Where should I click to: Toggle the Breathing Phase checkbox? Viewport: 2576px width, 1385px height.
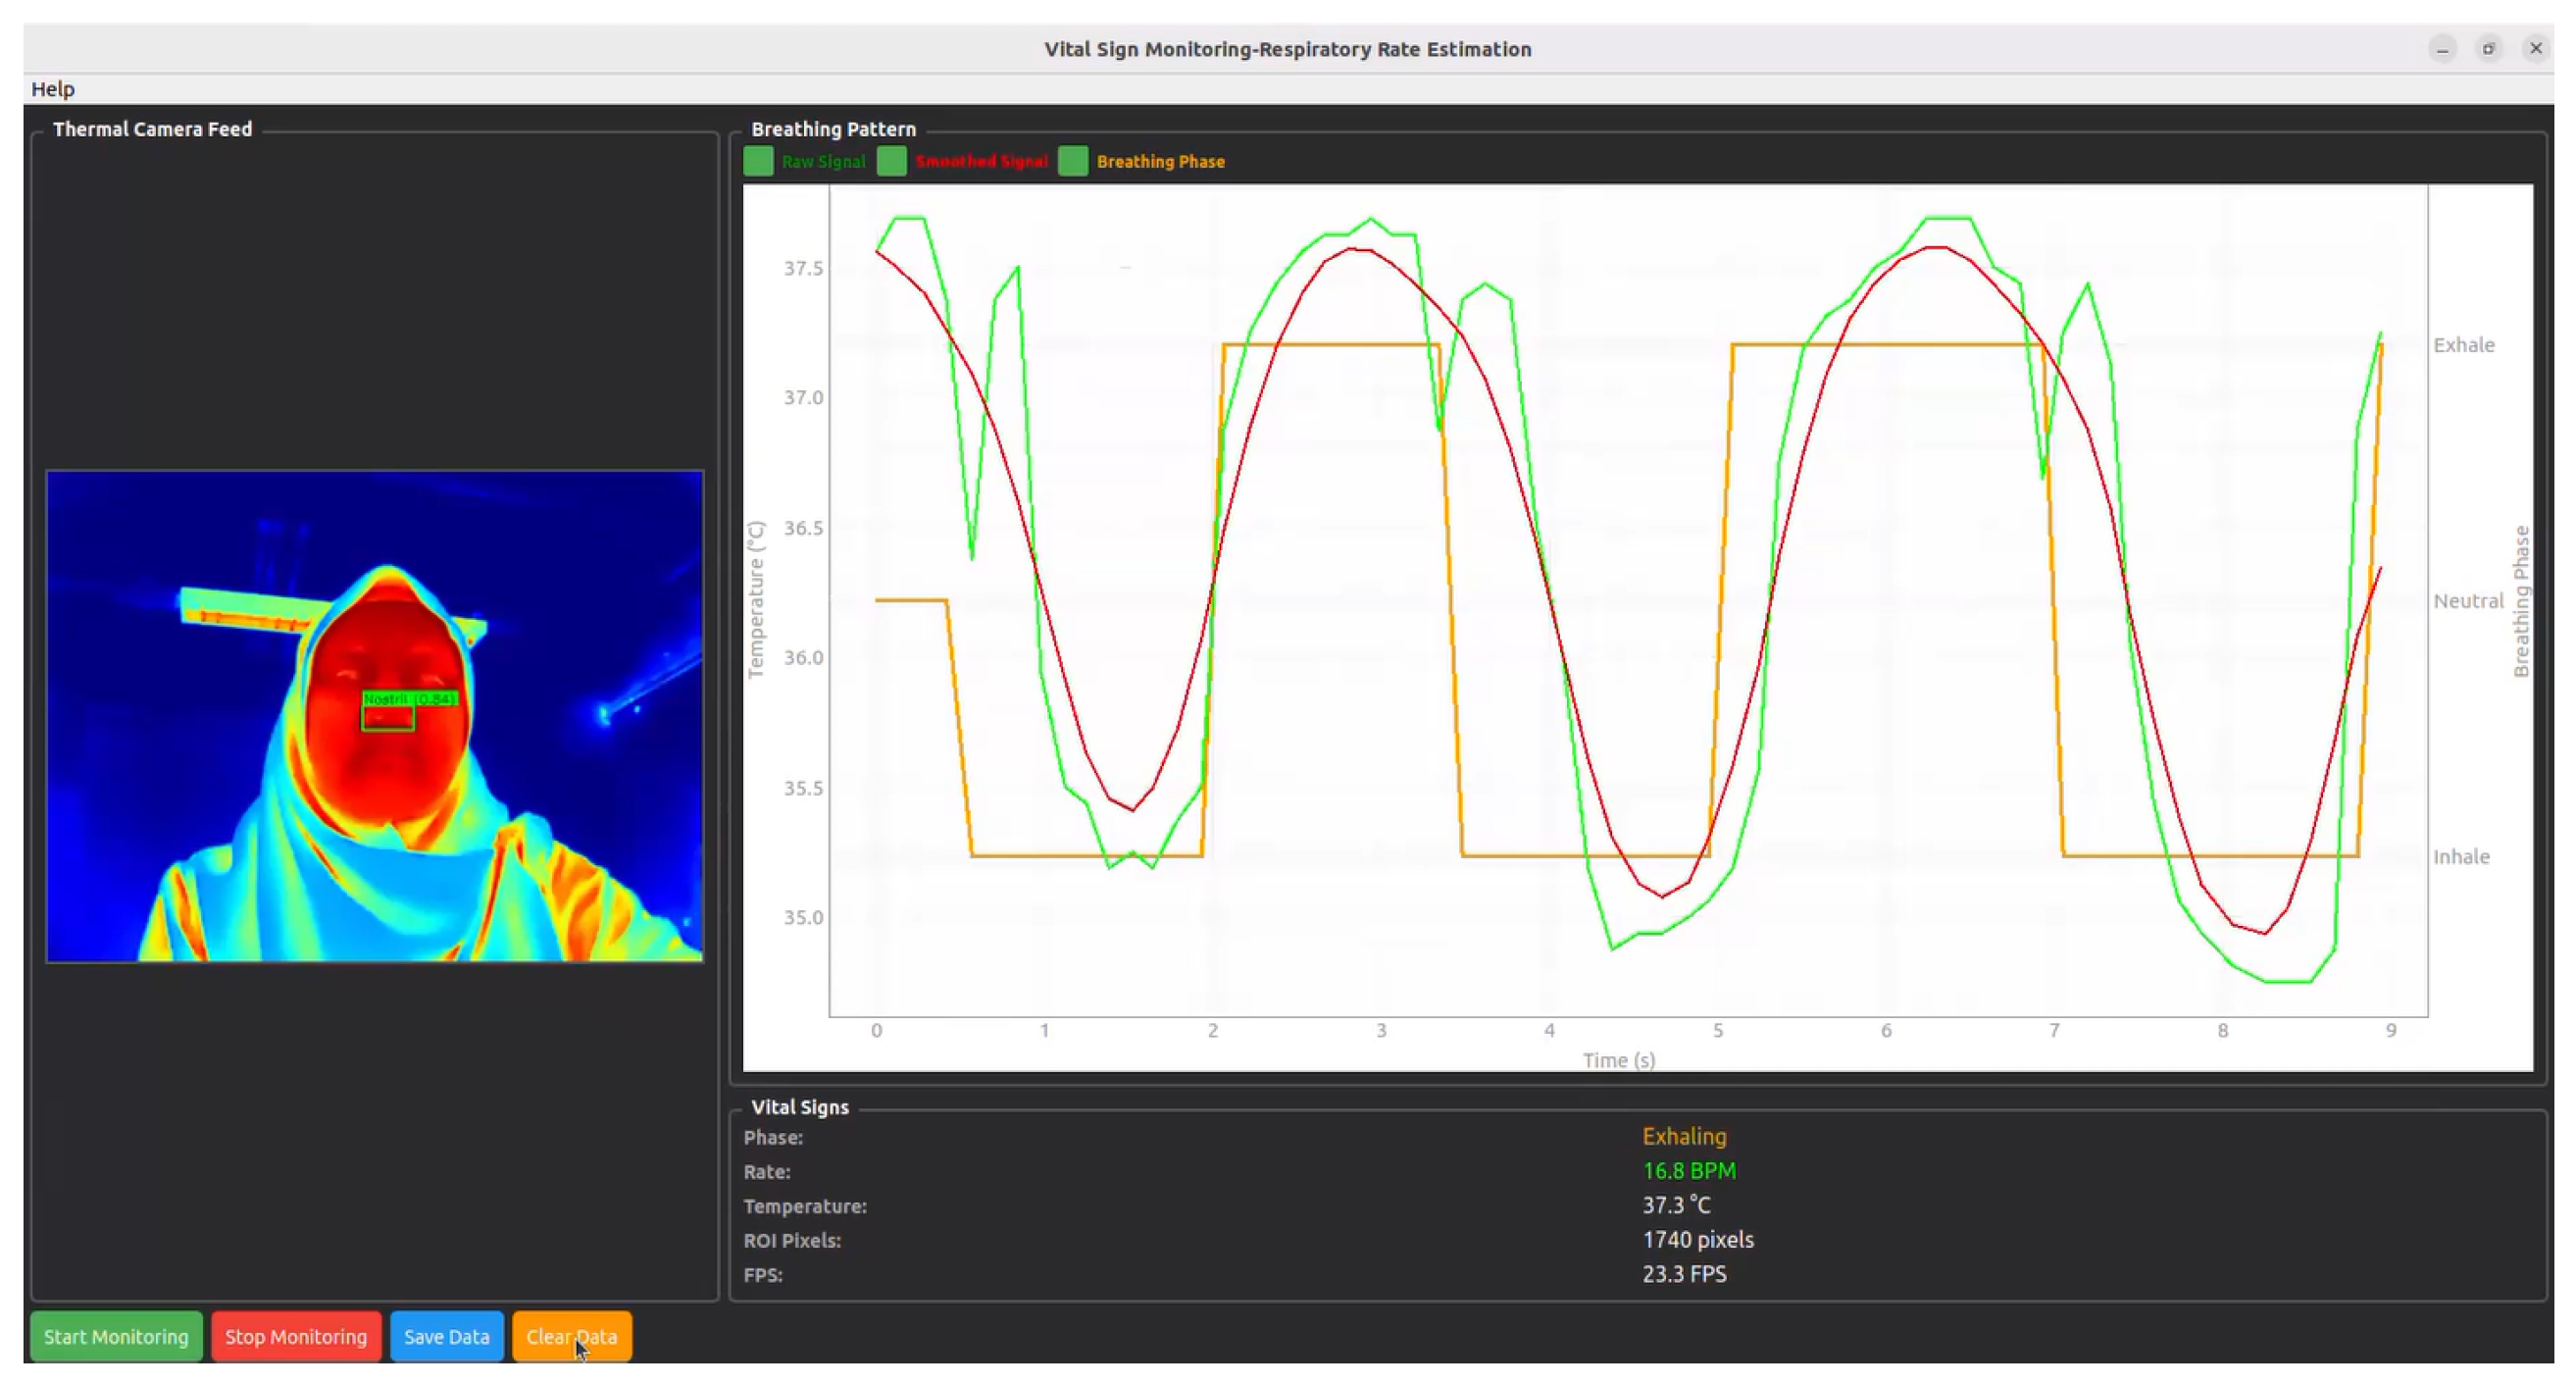(1072, 161)
